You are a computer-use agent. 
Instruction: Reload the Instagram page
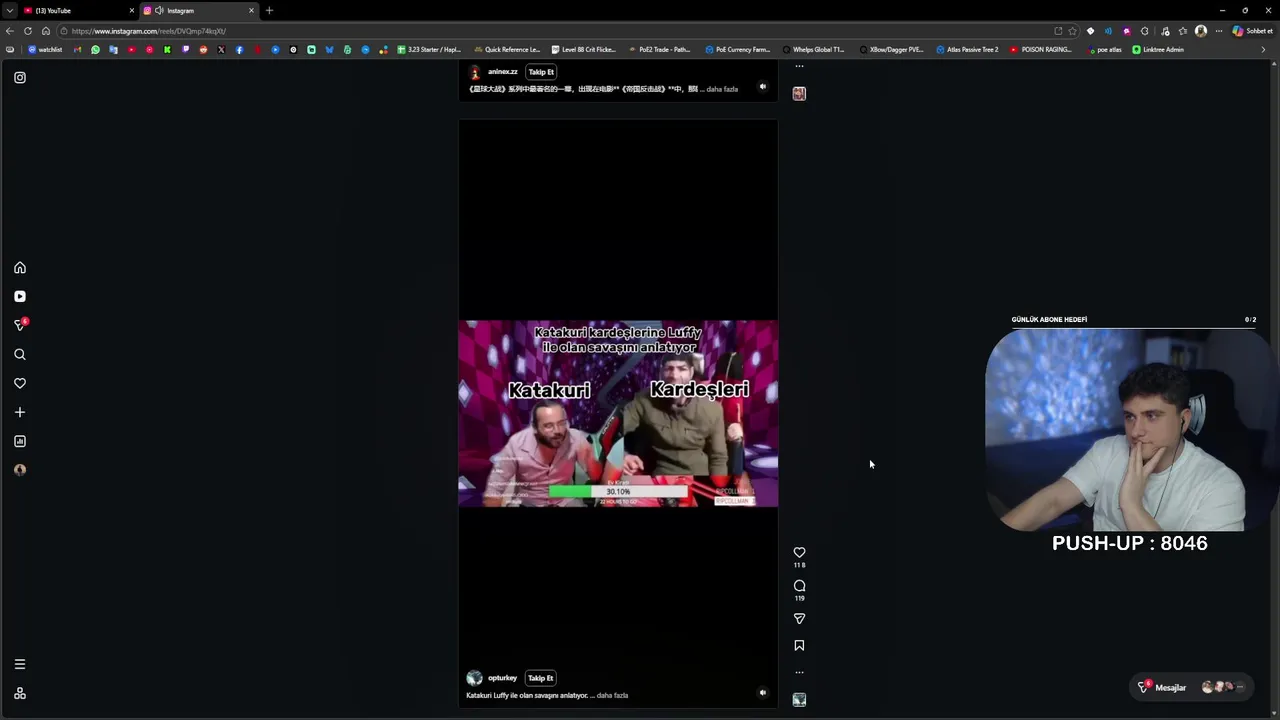[x=28, y=31]
